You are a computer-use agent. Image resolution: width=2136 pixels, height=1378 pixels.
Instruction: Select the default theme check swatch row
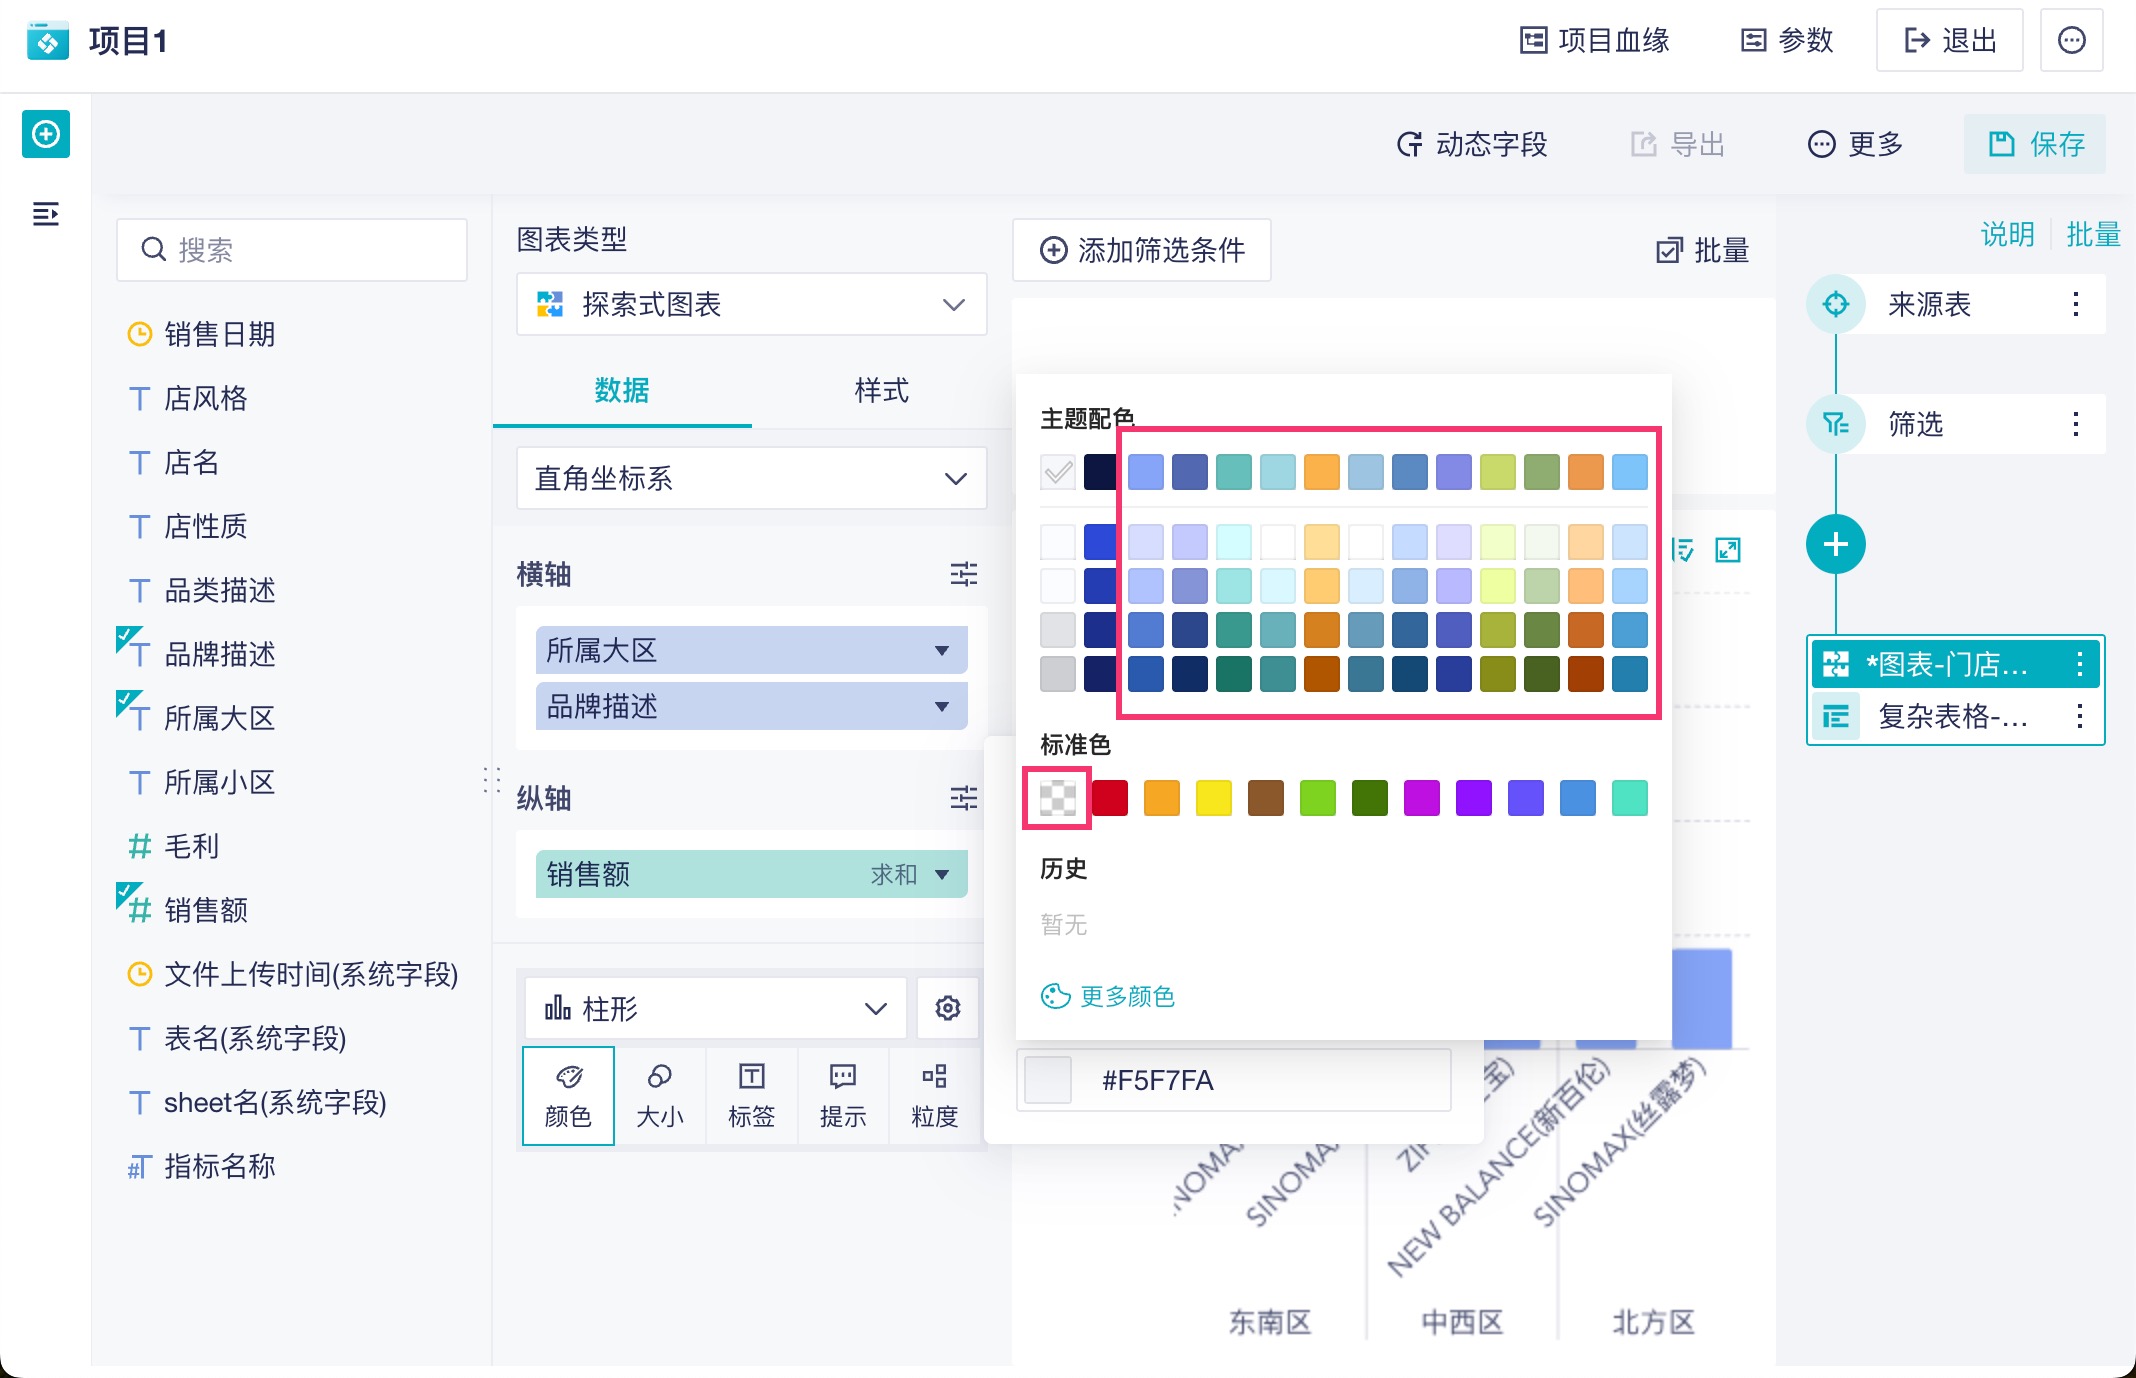pos(1058,471)
